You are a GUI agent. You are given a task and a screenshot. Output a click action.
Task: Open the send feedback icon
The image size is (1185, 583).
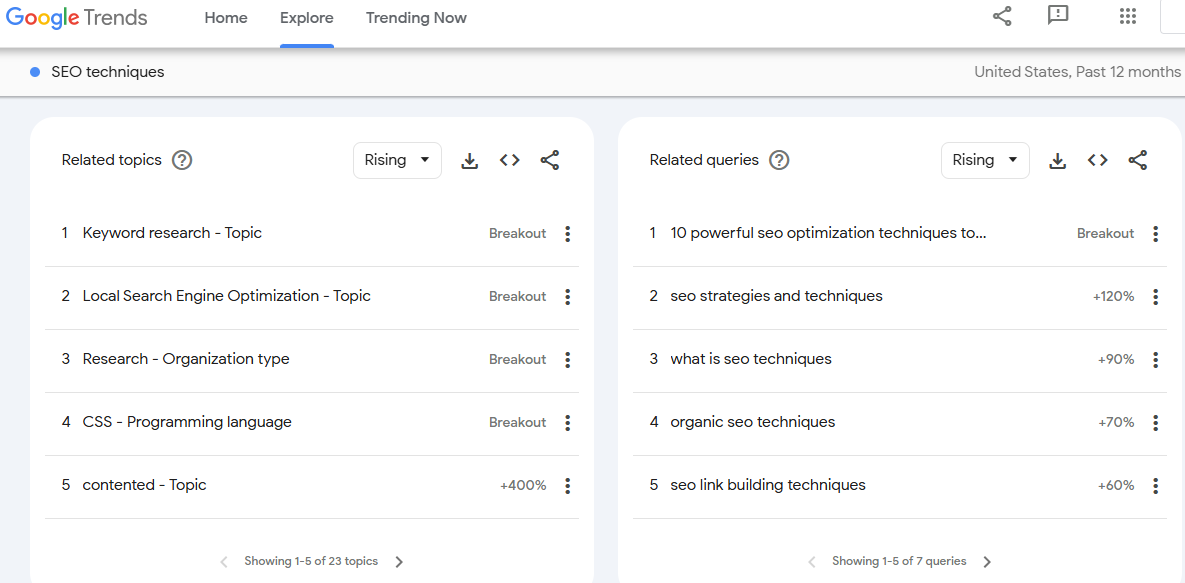[x=1058, y=16]
